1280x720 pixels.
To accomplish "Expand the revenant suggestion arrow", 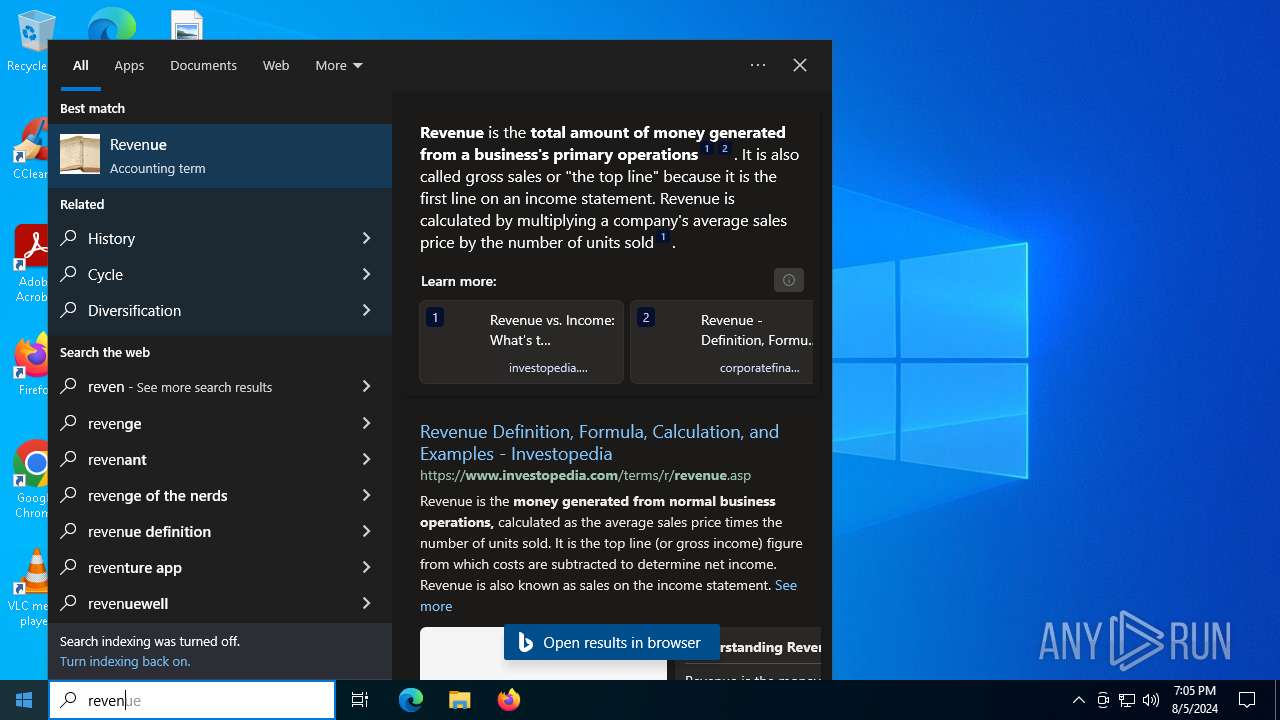I will 366,459.
